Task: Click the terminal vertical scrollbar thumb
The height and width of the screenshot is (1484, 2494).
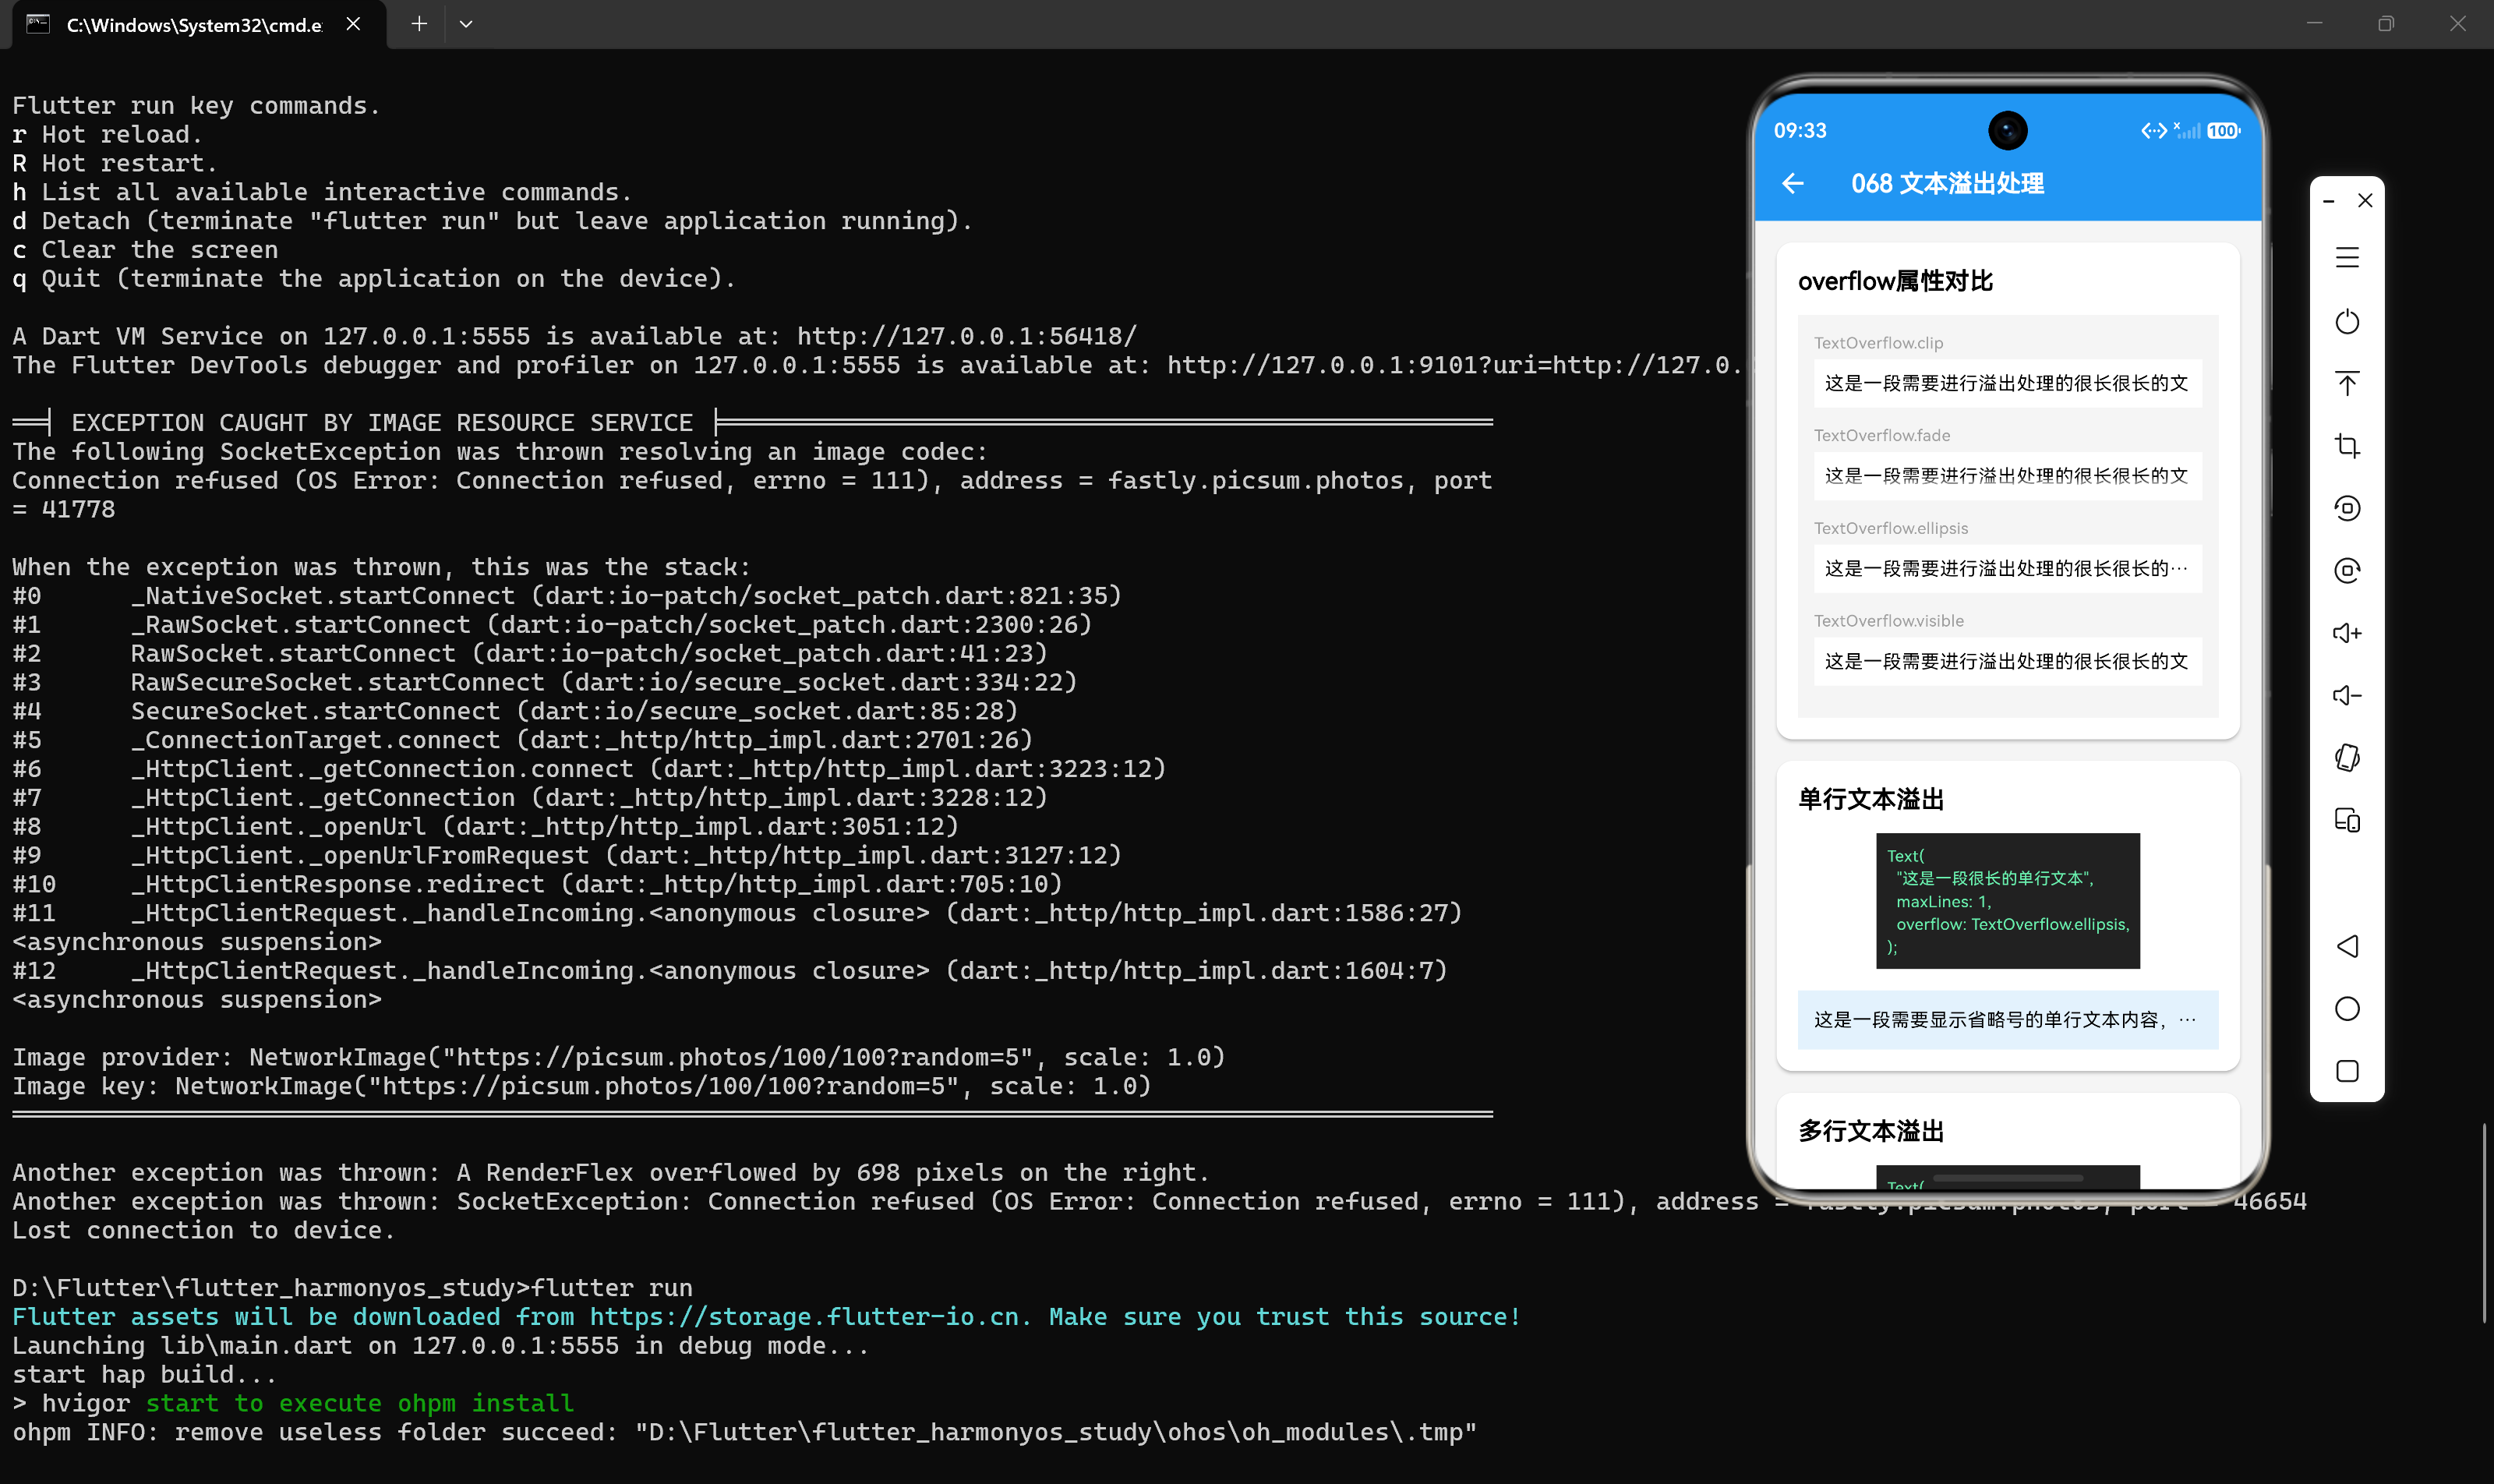Action: [x=2485, y=1223]
